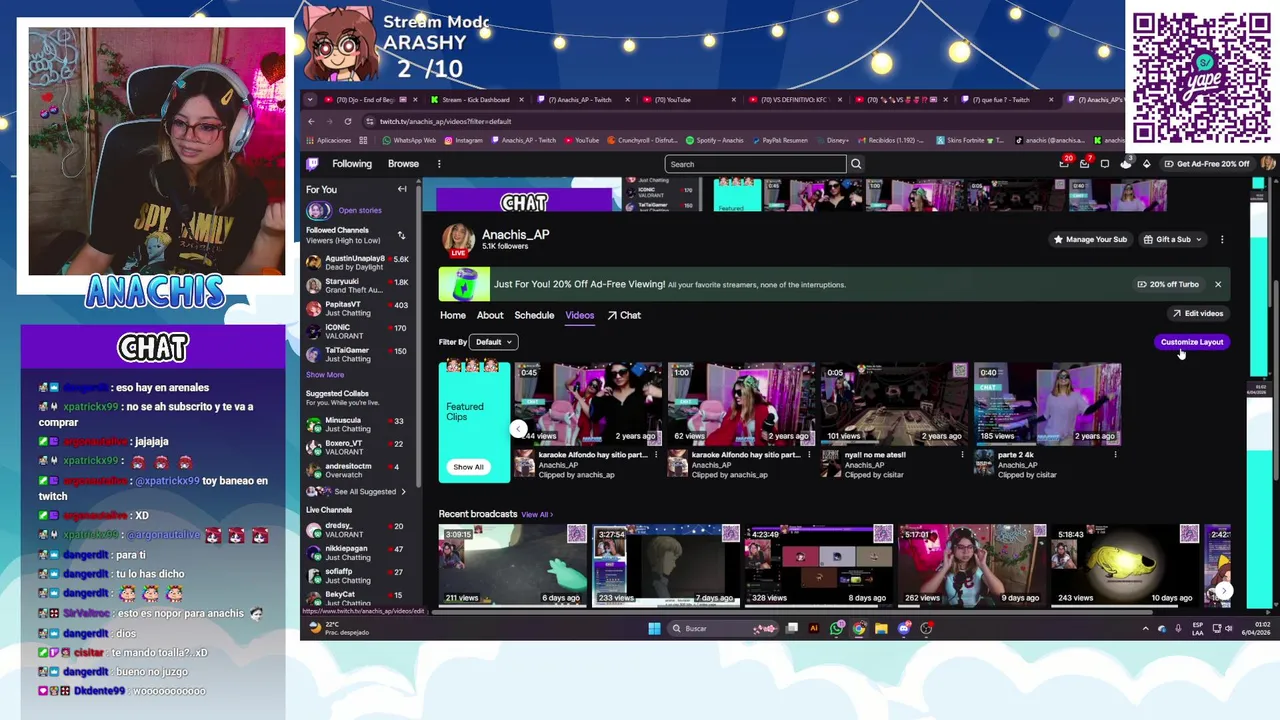
Task: Show hidden system tray icons
Action: [1145, 629]
